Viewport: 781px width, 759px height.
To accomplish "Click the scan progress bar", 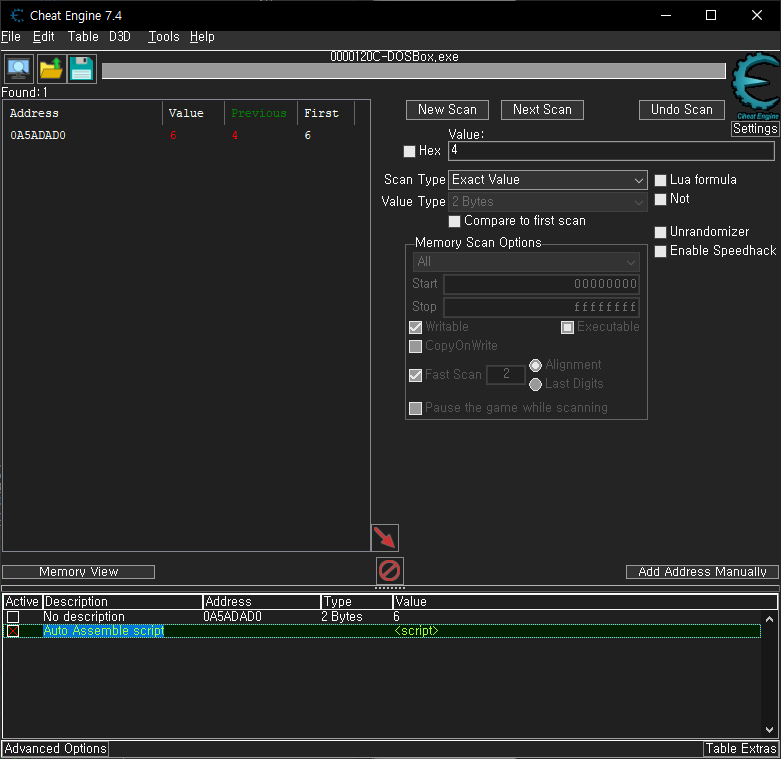I will 413,71.
